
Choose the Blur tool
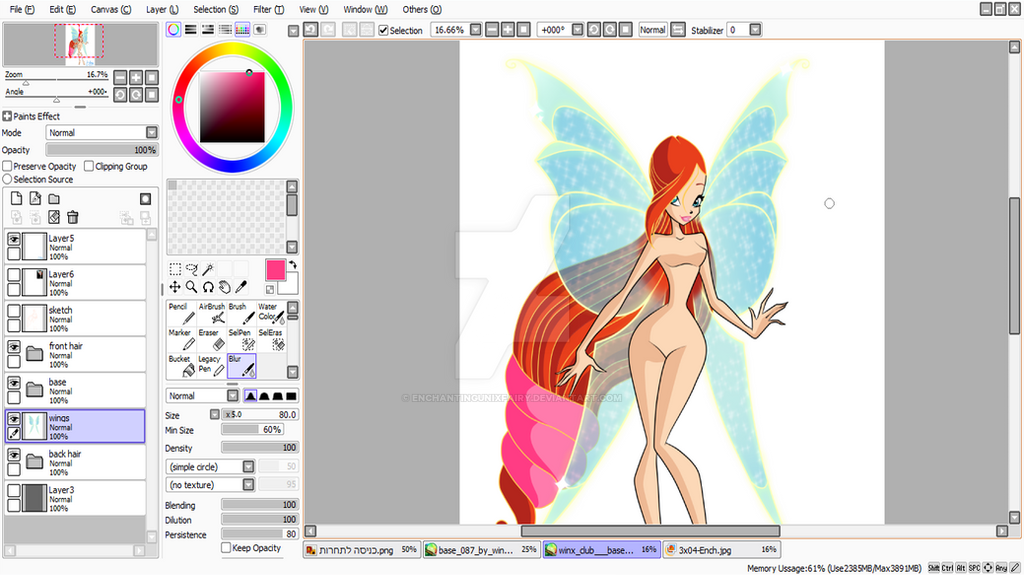tap(242, 366)
